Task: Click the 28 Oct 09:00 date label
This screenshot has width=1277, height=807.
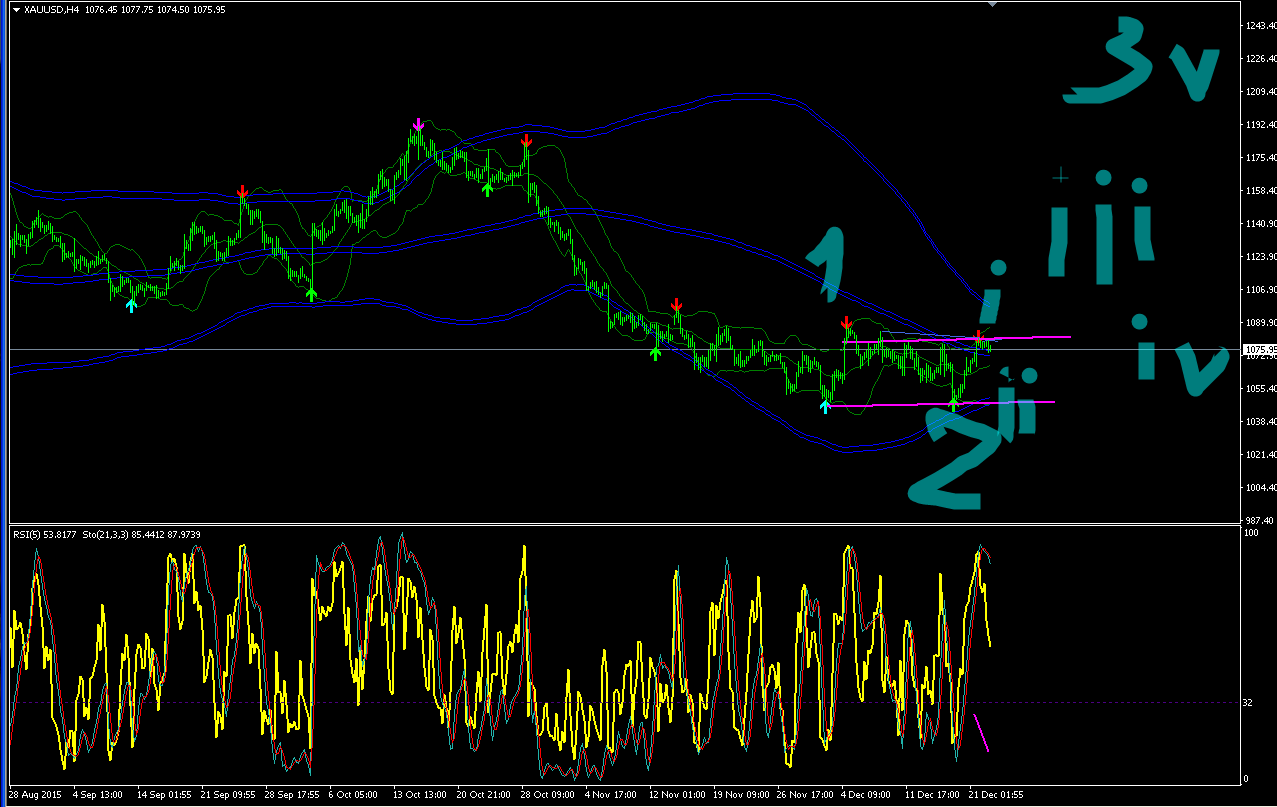Action: (548, 796)
